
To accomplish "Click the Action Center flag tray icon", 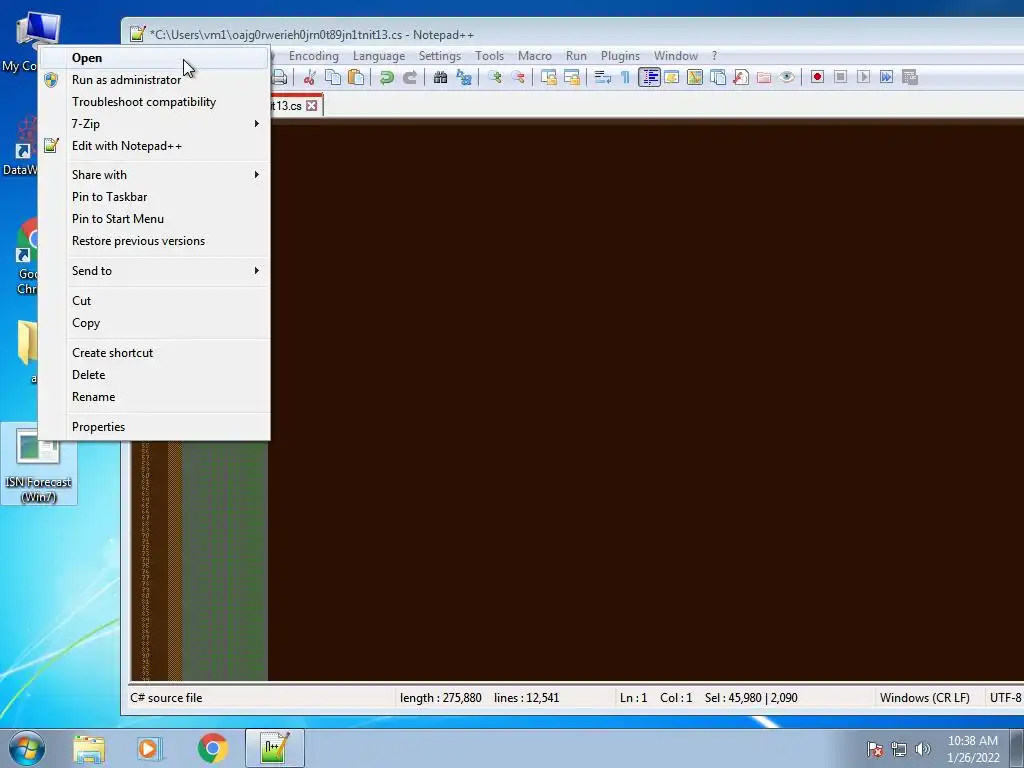I will [875, 749].
